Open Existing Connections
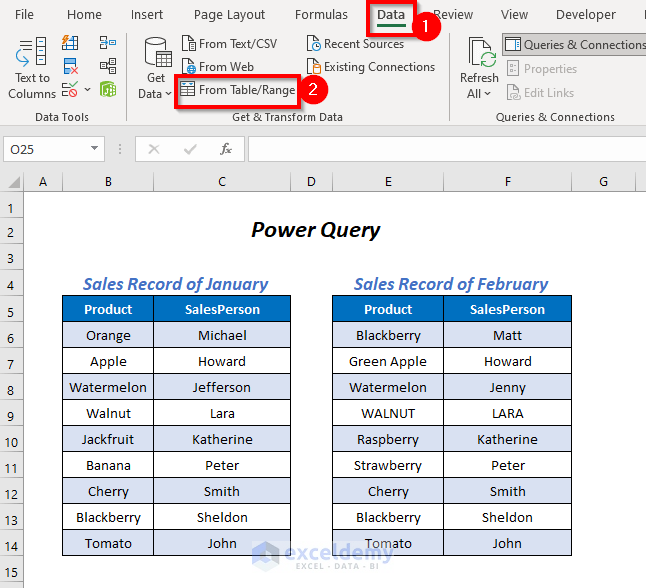The image size is (646, 588). coord(370,67)
